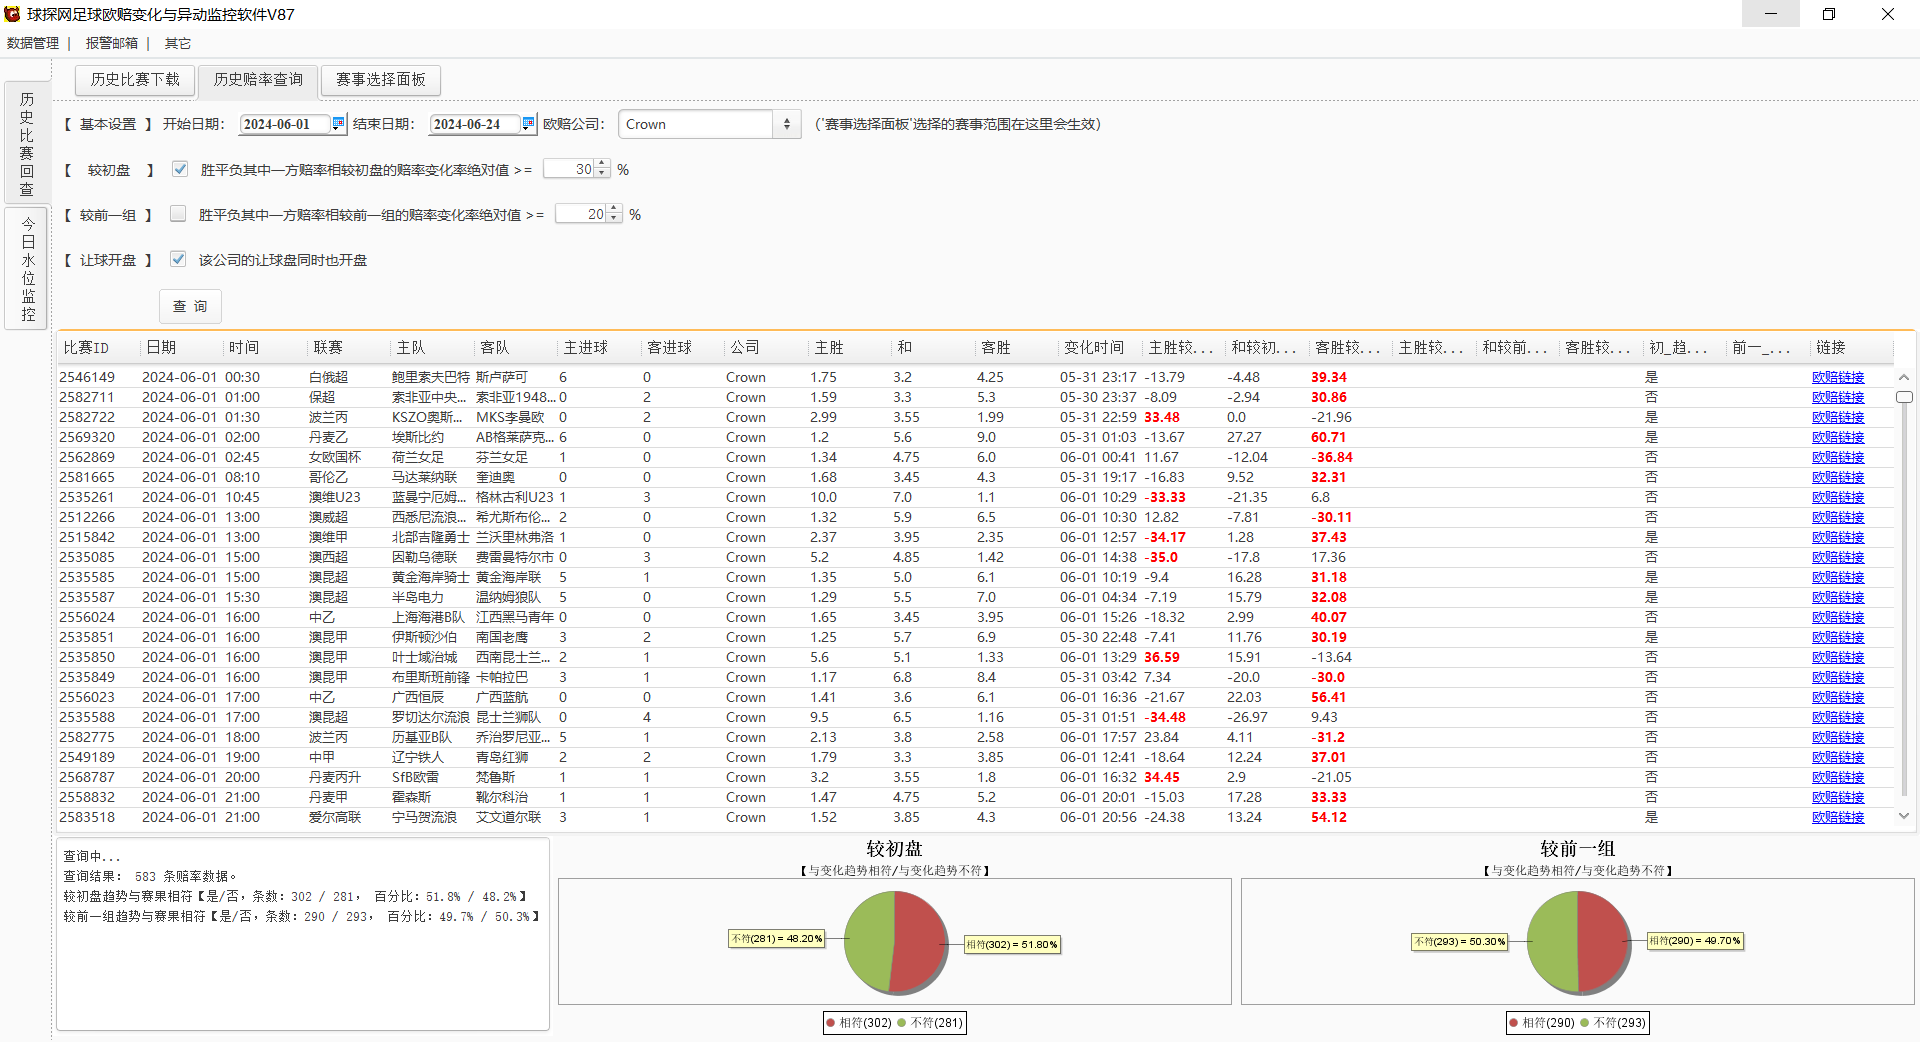Click green 不符(281) legend marker under left chart
This screenshot has height=1042, width=1920.
(902, 1023)
